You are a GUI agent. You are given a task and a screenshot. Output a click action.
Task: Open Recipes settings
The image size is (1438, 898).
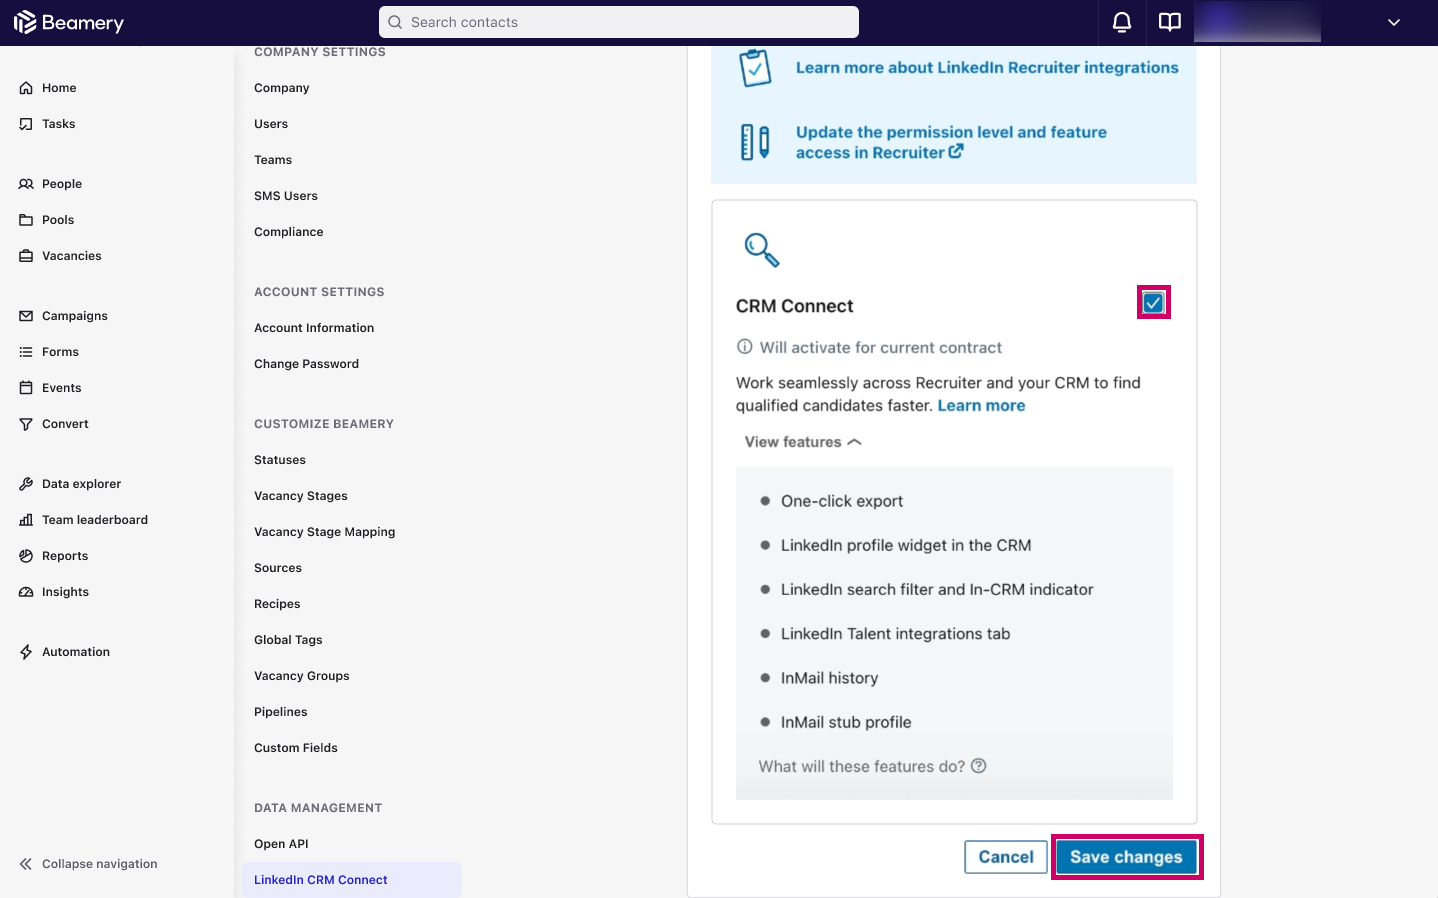277,604
